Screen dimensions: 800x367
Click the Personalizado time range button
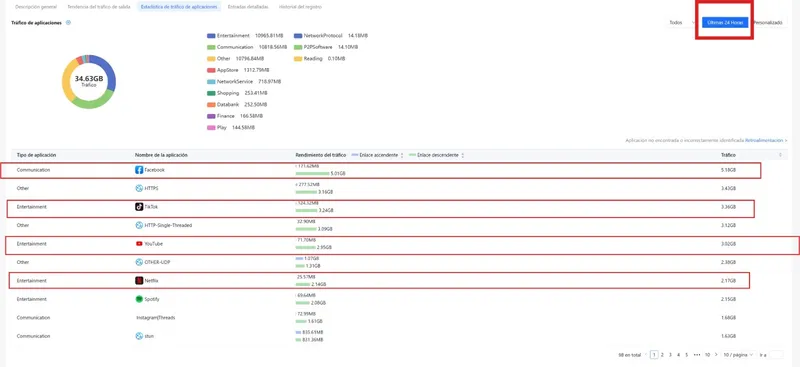click(768, 22)
